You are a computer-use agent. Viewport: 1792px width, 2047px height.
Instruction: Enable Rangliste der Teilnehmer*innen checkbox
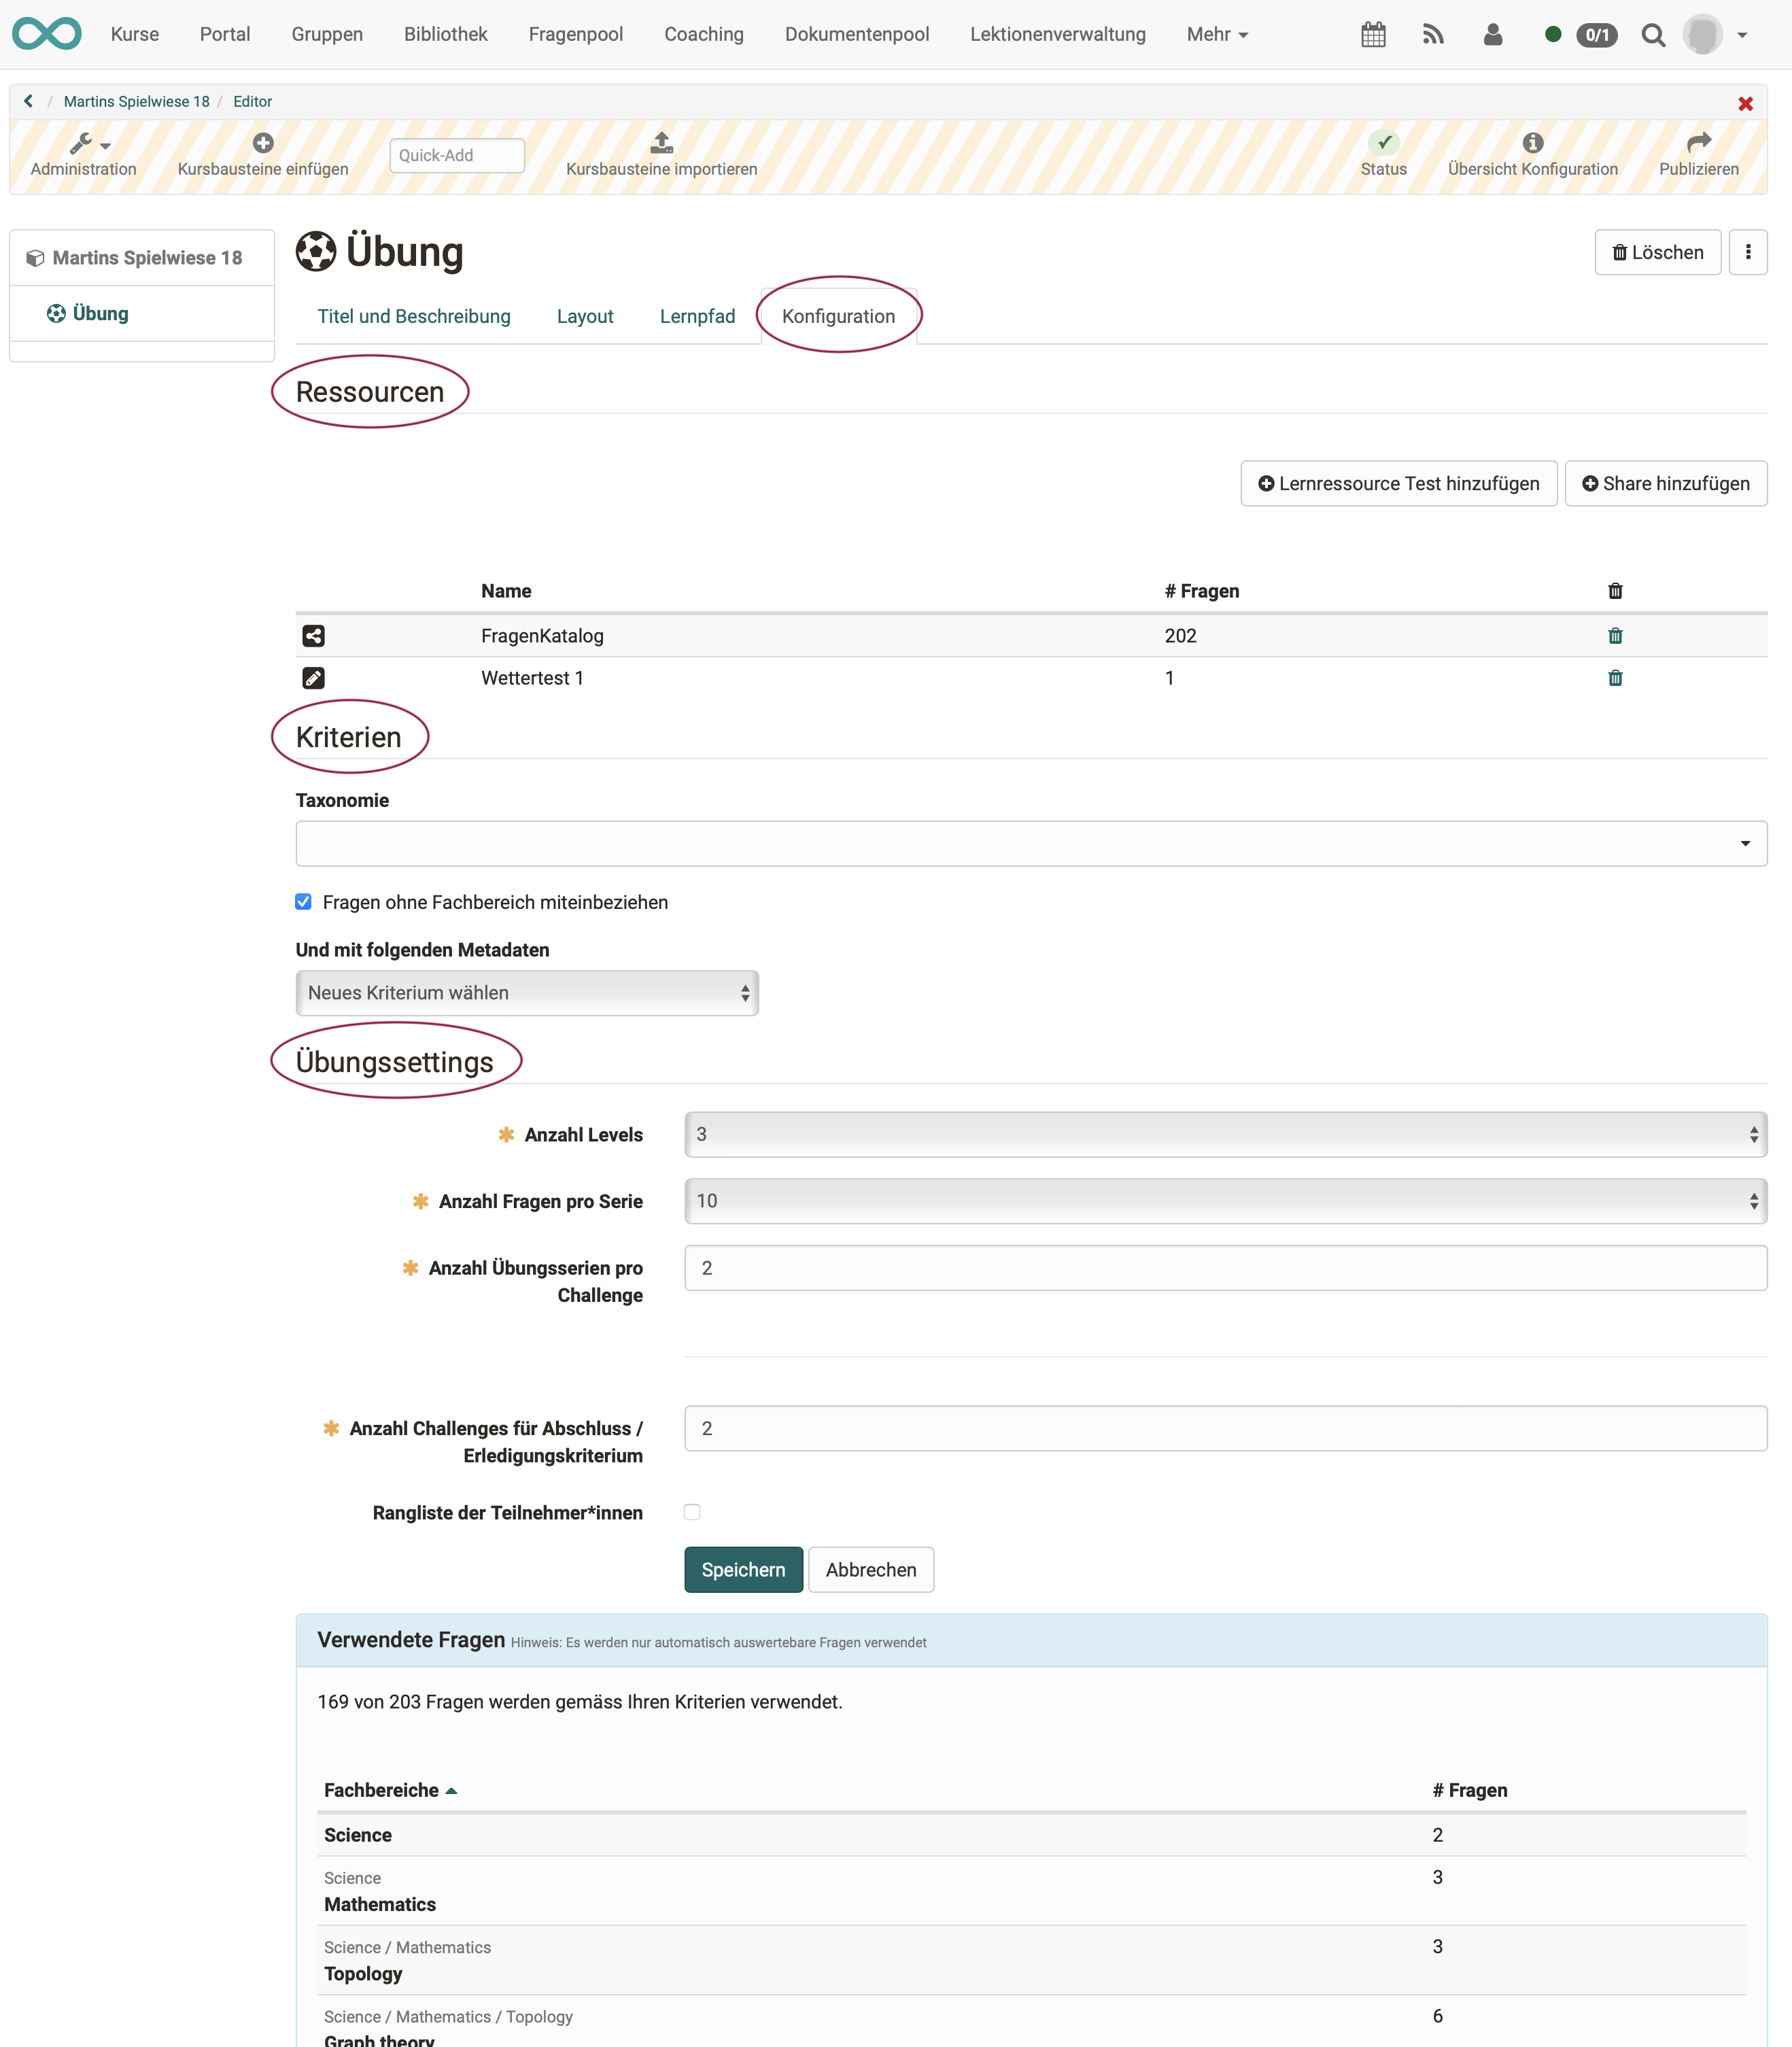click(x=692, y=1512)
